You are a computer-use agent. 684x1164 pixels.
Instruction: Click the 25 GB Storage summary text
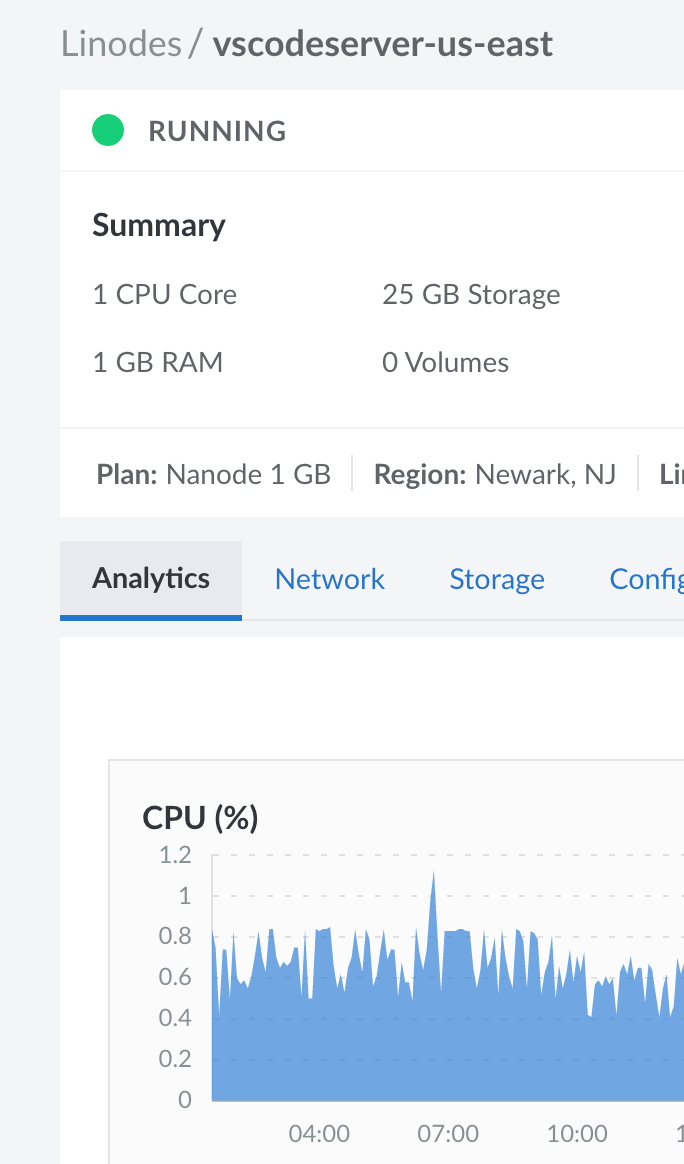click(x=471, y=295)
